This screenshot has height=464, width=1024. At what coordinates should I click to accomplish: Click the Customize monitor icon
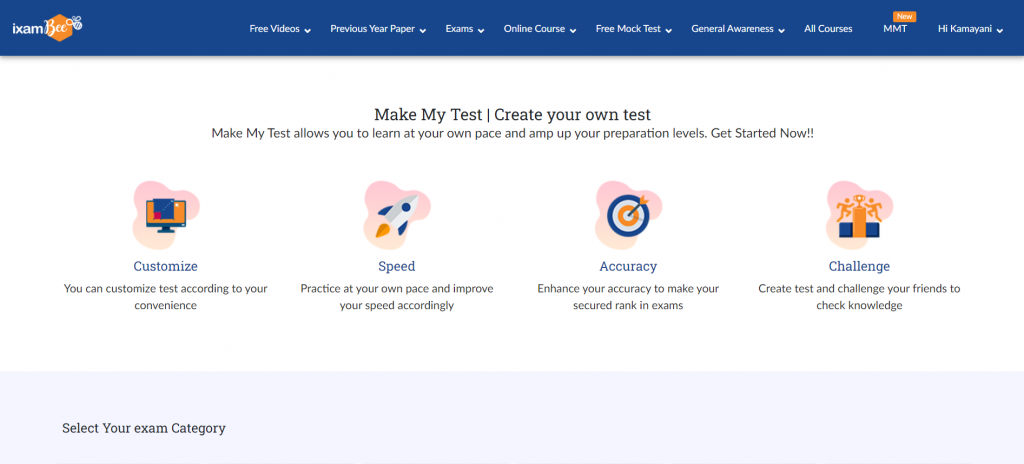pyautogui.click(x=166, y=214)
